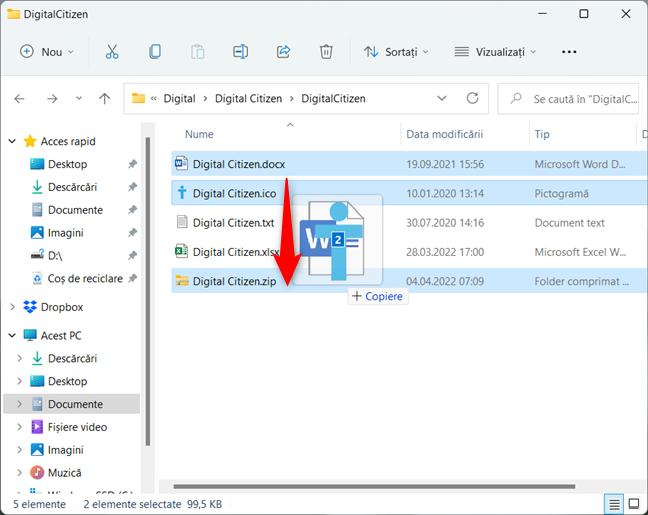Expand Fișiere video tree node
The image size is (648, 515).
click(x=19, y=427)
